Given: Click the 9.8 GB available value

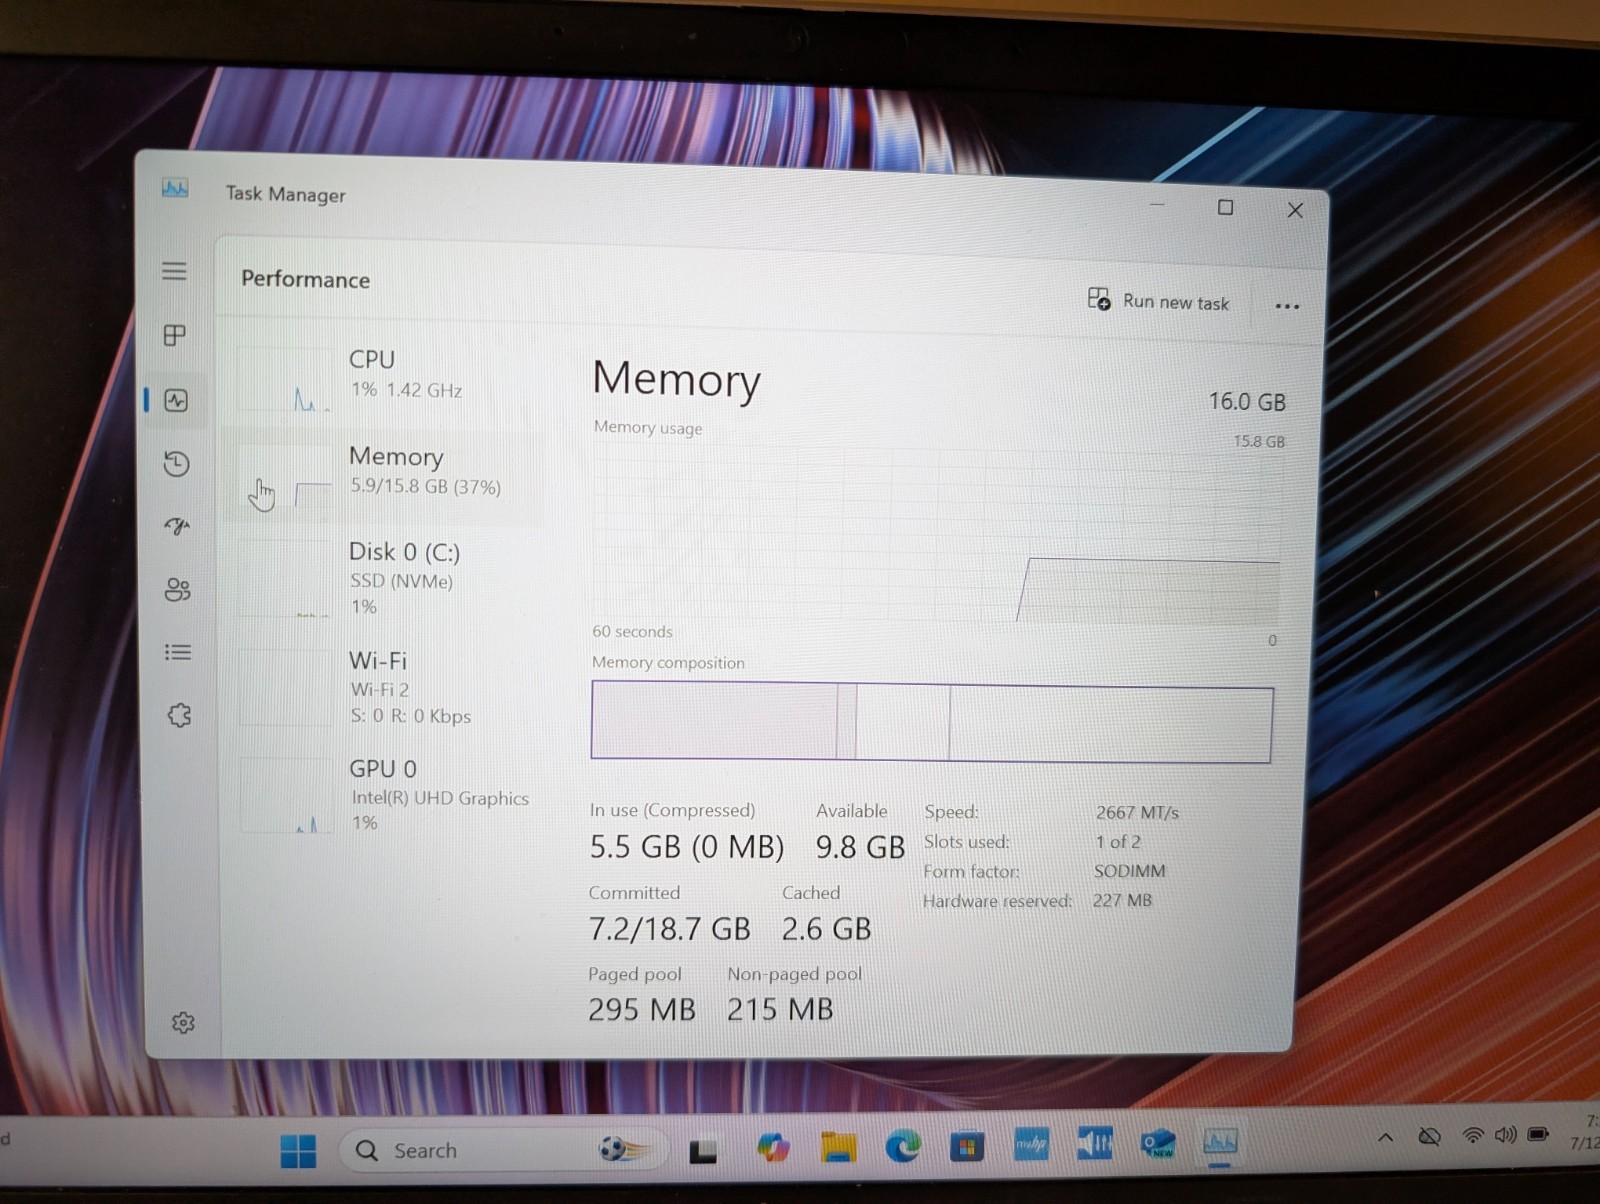Looking at the screenshot, I should pos(860,847).
